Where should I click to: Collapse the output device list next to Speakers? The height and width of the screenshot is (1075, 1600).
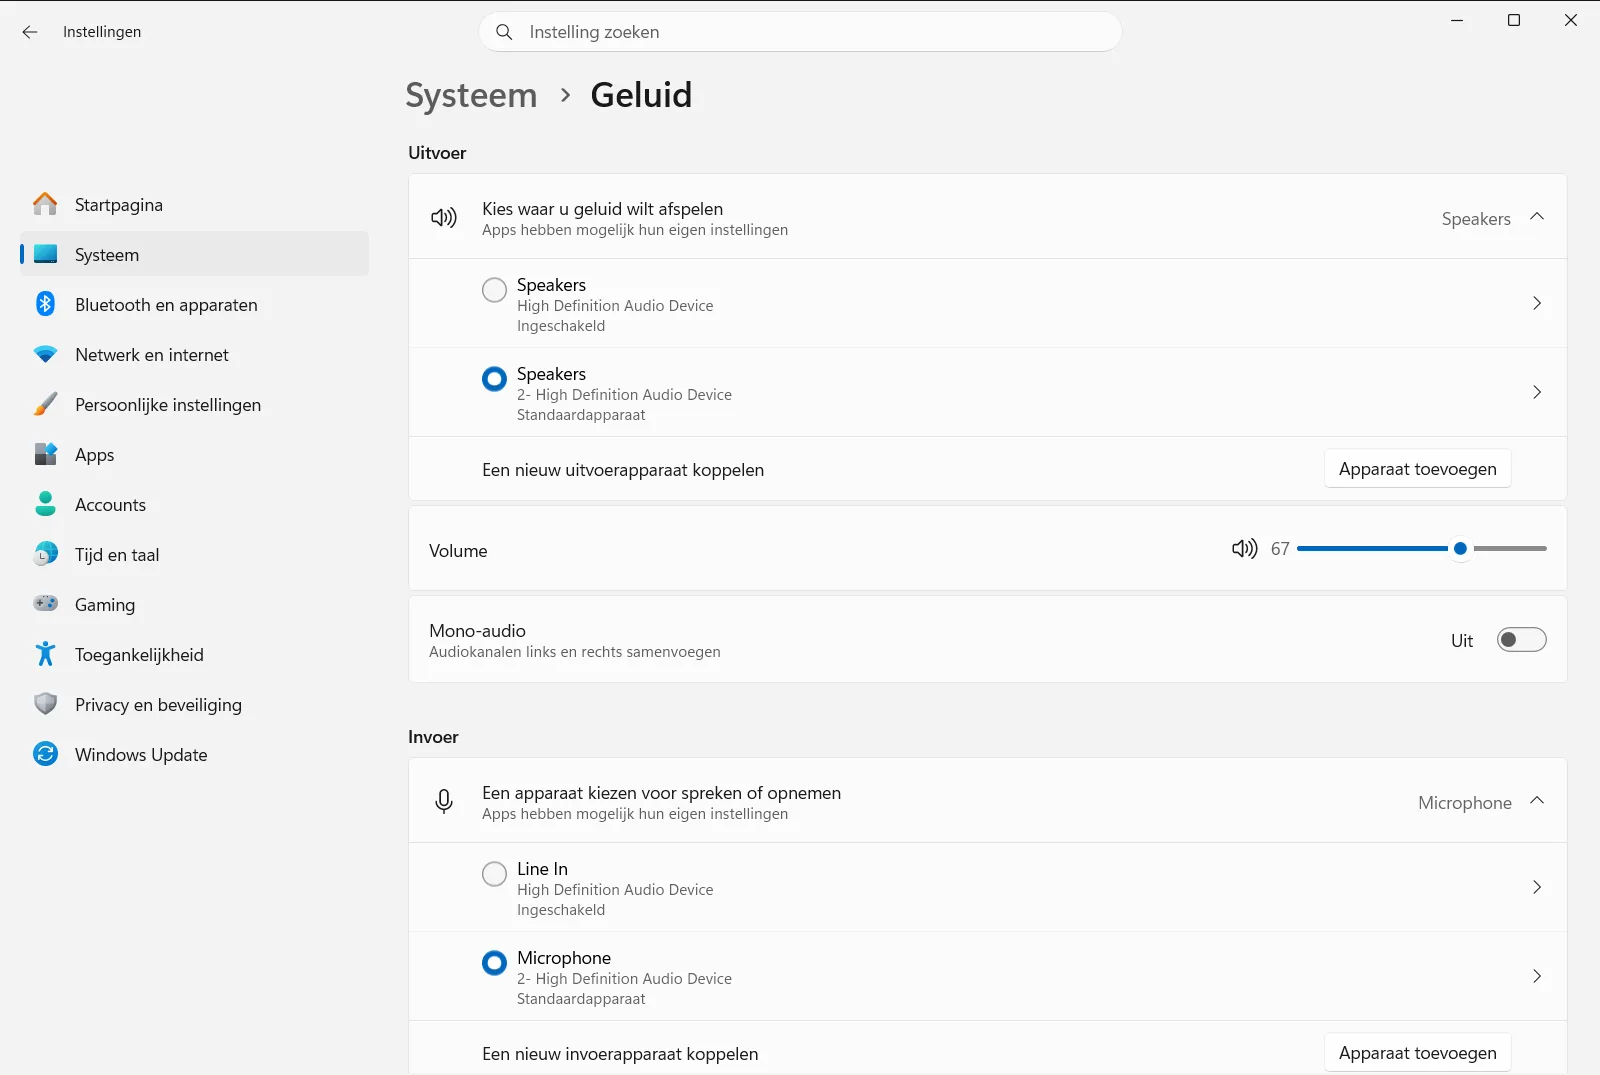[1537, 217]
